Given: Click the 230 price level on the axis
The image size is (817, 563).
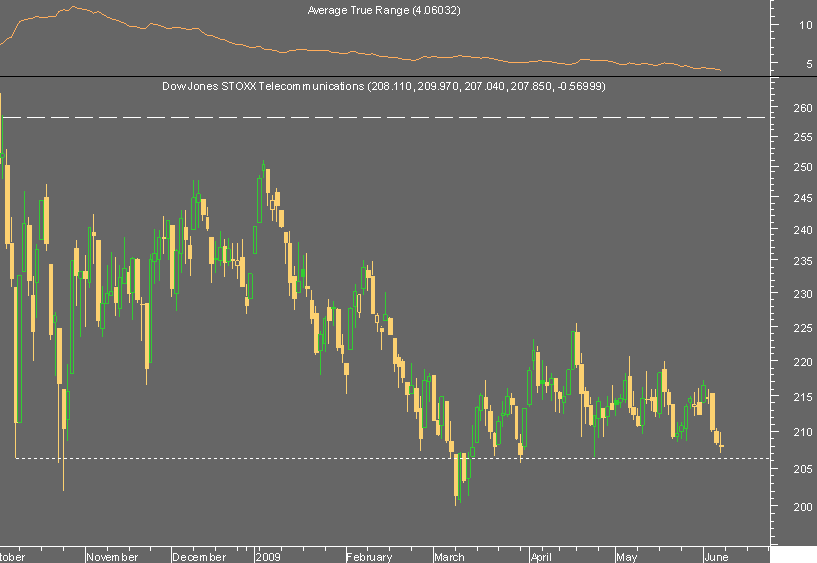Looking at the screenshot, I should point(803,294).
